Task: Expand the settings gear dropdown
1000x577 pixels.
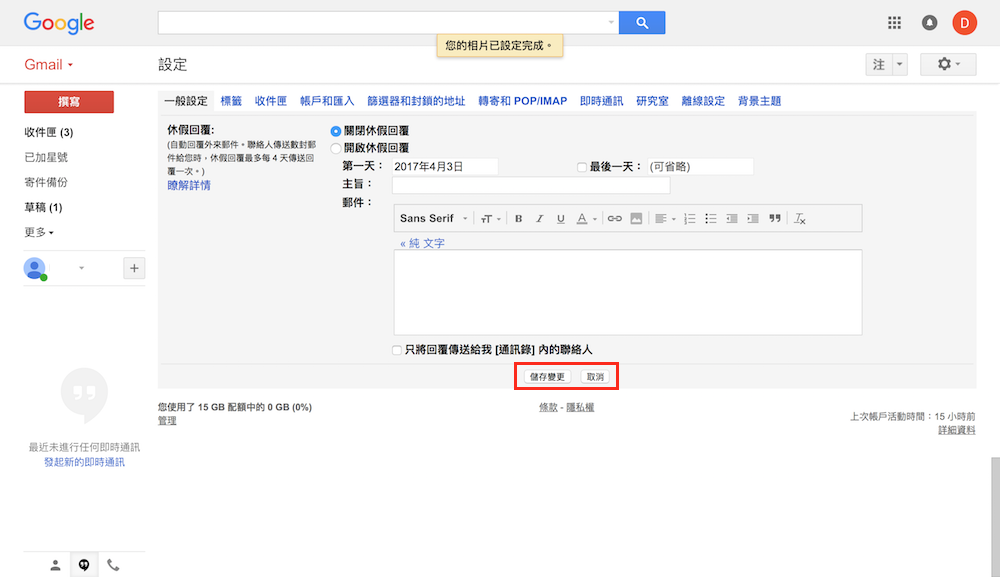Action: (x=948, y=64)
